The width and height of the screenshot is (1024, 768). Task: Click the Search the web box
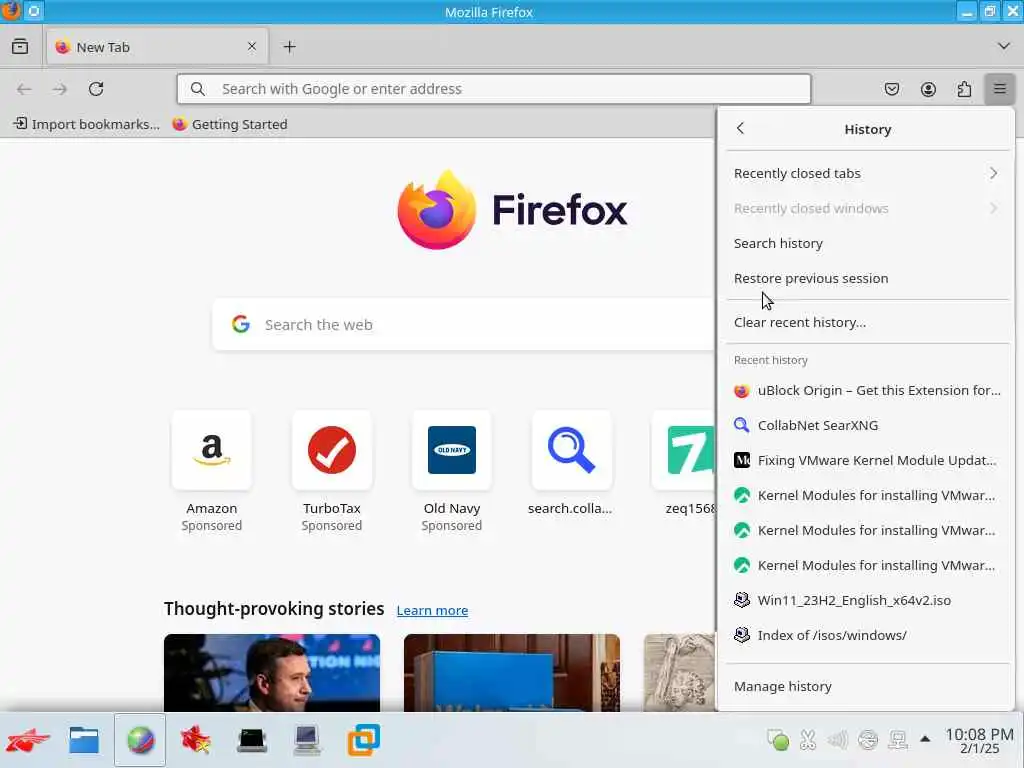click(x=464, y=325)
